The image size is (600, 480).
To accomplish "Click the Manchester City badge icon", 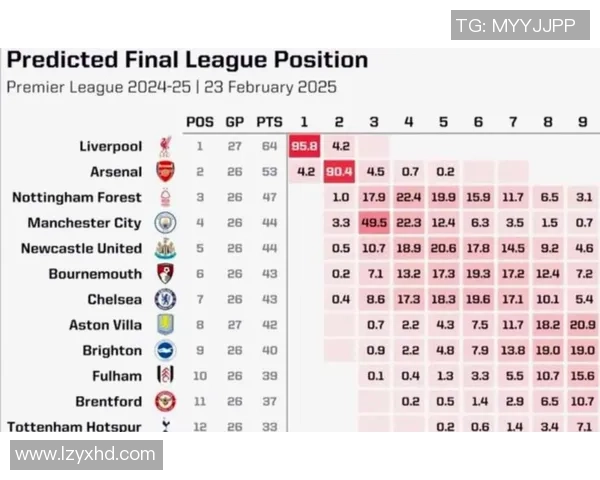I will tap(165, 223).
